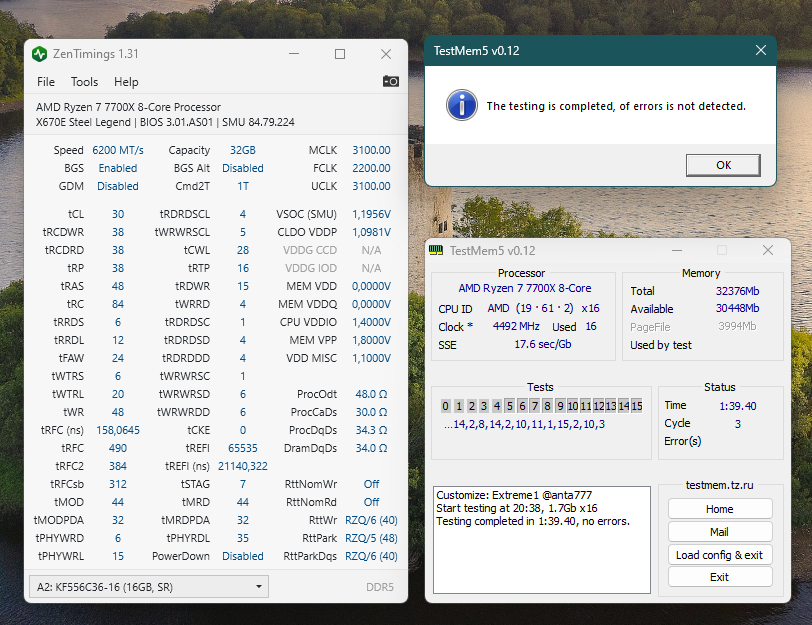Click test number 0 indicator box

pyautogui.click(x=446, y=406)
